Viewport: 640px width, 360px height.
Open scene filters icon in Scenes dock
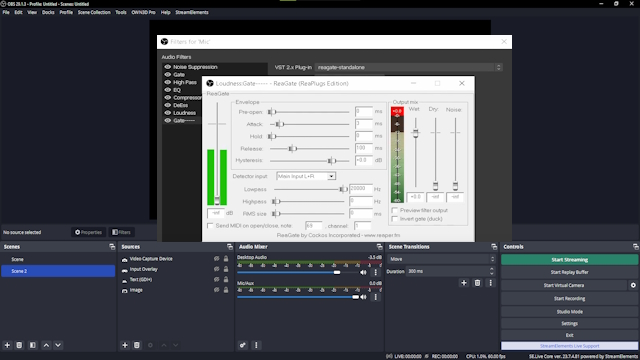point(33,345)
